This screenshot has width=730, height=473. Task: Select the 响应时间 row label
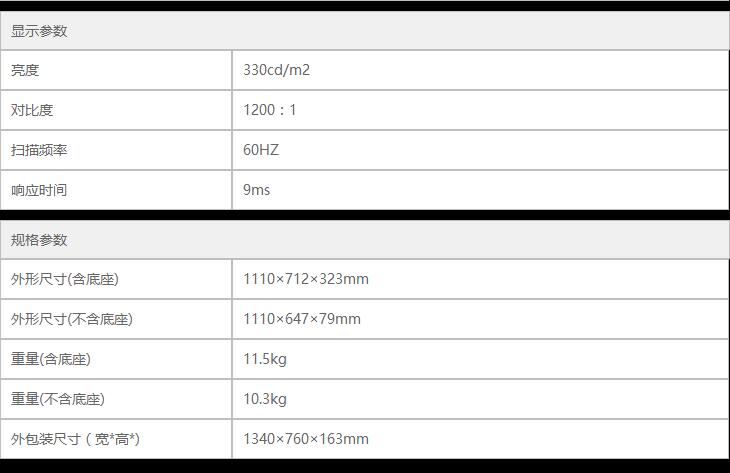[40, 190]
